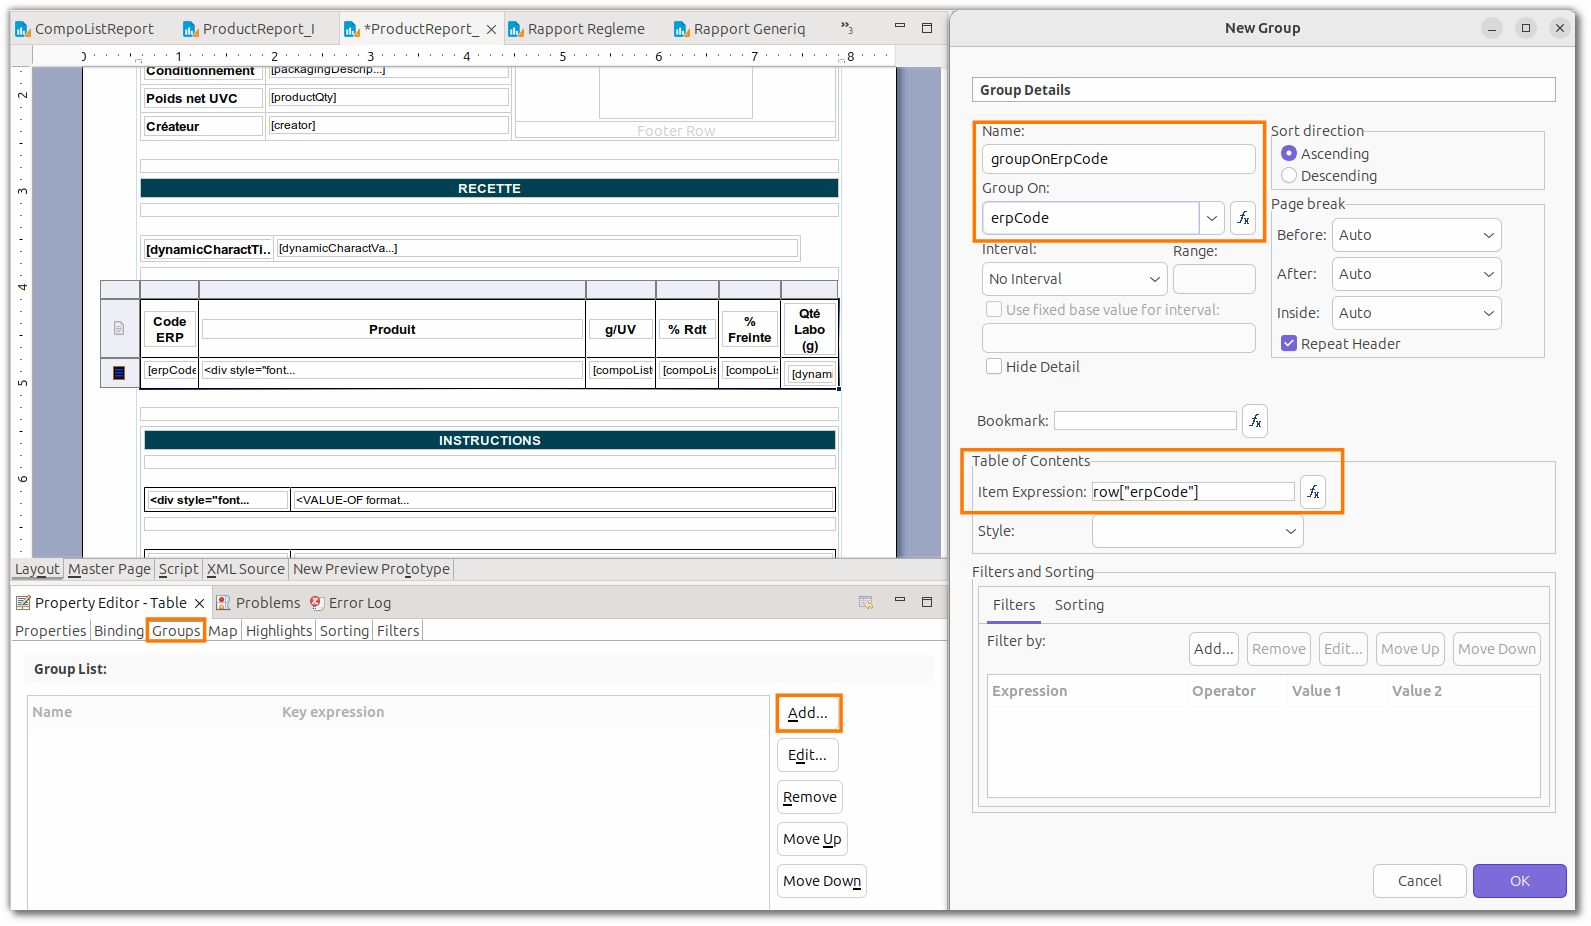Open expression builder for Item Expression
The height and width of the screenshot is (926, 1591).
[x=1313, y=492]
